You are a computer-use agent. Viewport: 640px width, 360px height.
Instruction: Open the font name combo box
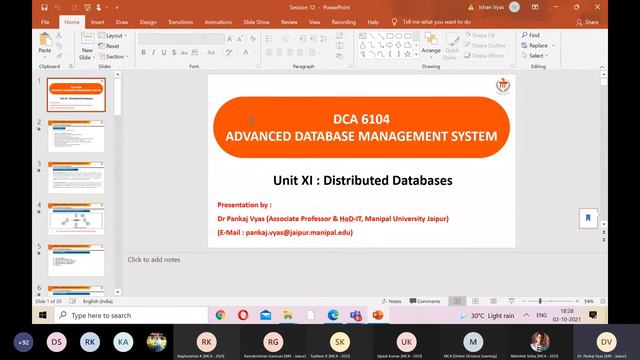[x=171, y=39]
